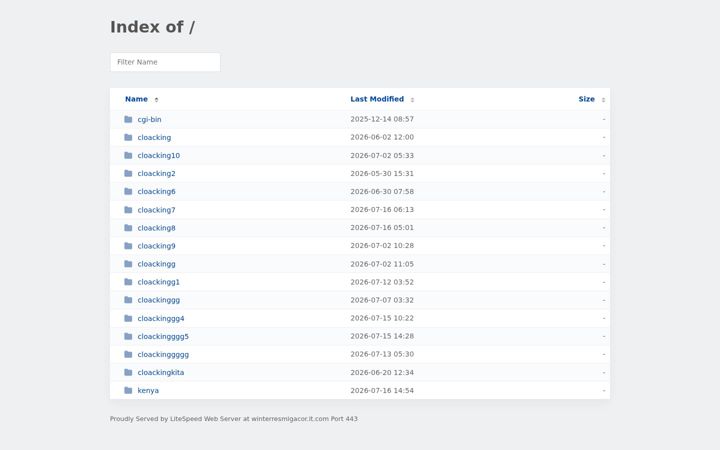The height and width of the screenshot is (450, 720).
Task: Click the folder icon beside cloacking7
Action: (128, 210)
